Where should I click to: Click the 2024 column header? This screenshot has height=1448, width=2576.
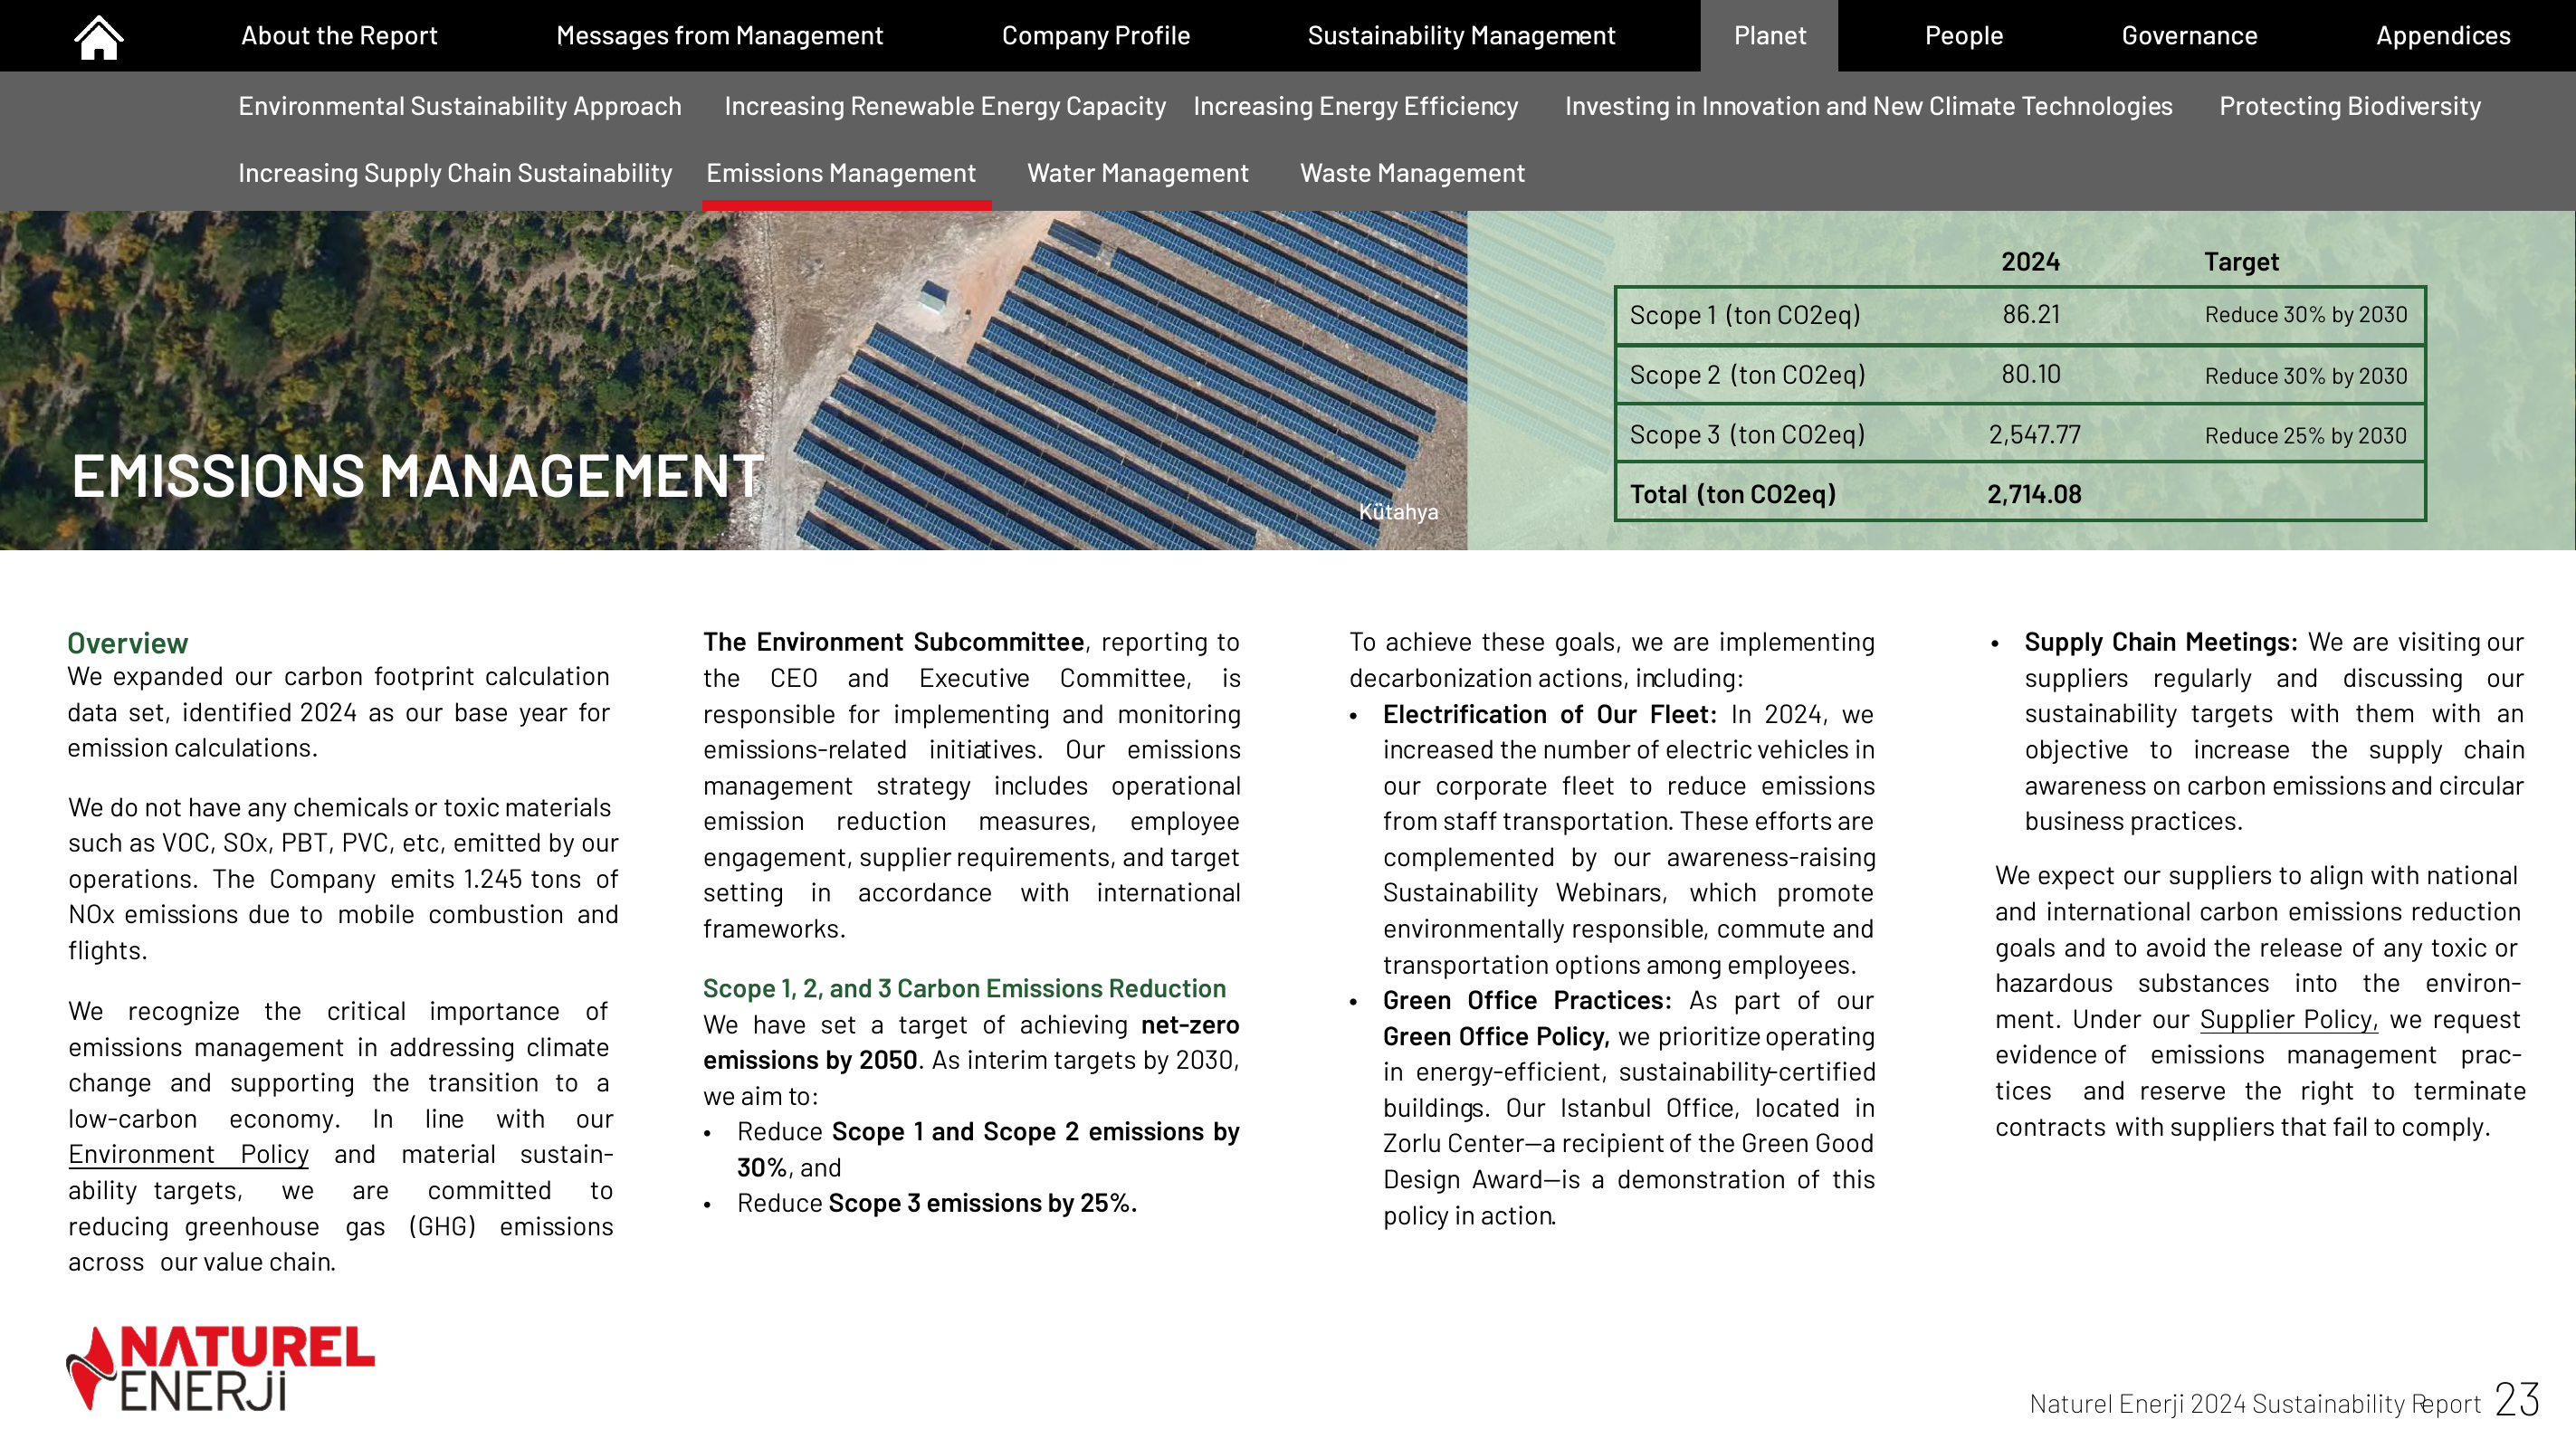(2030, 262)
